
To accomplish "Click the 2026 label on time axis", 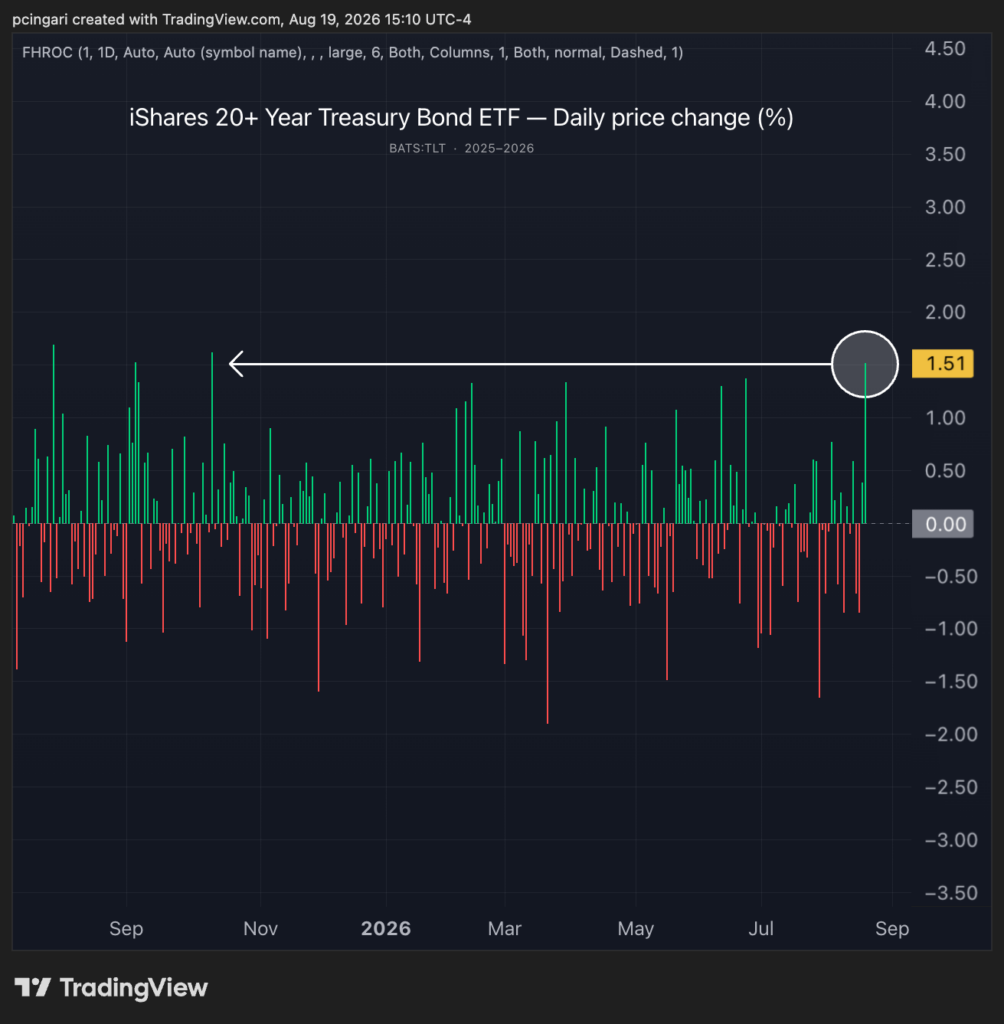I will pos(386,929).
